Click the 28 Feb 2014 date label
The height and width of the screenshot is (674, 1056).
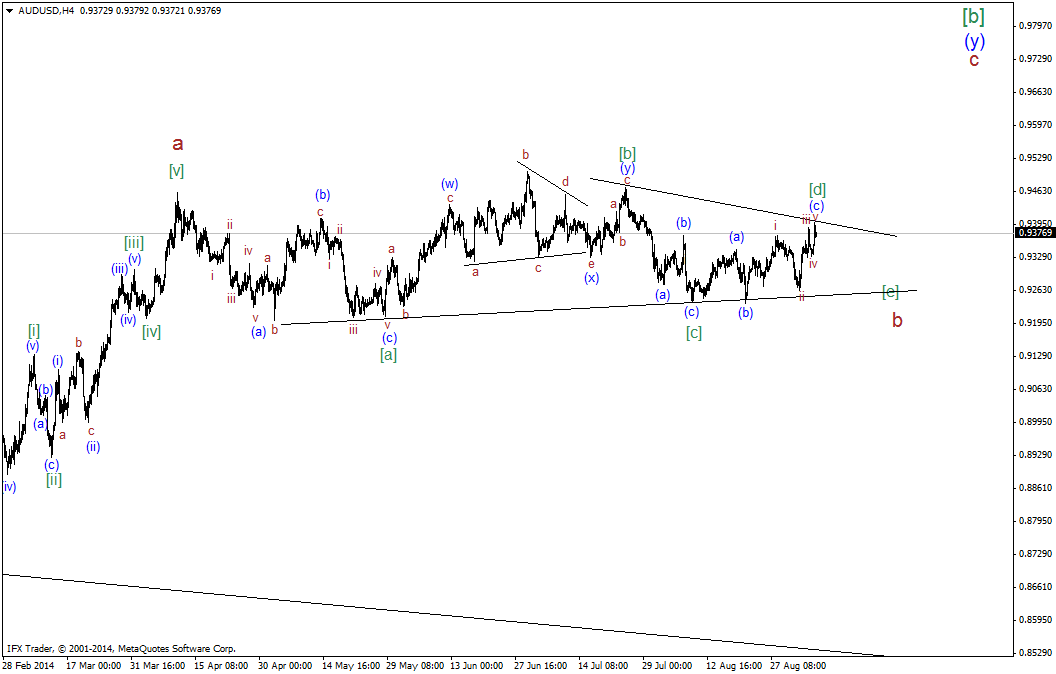click(29, 666)
